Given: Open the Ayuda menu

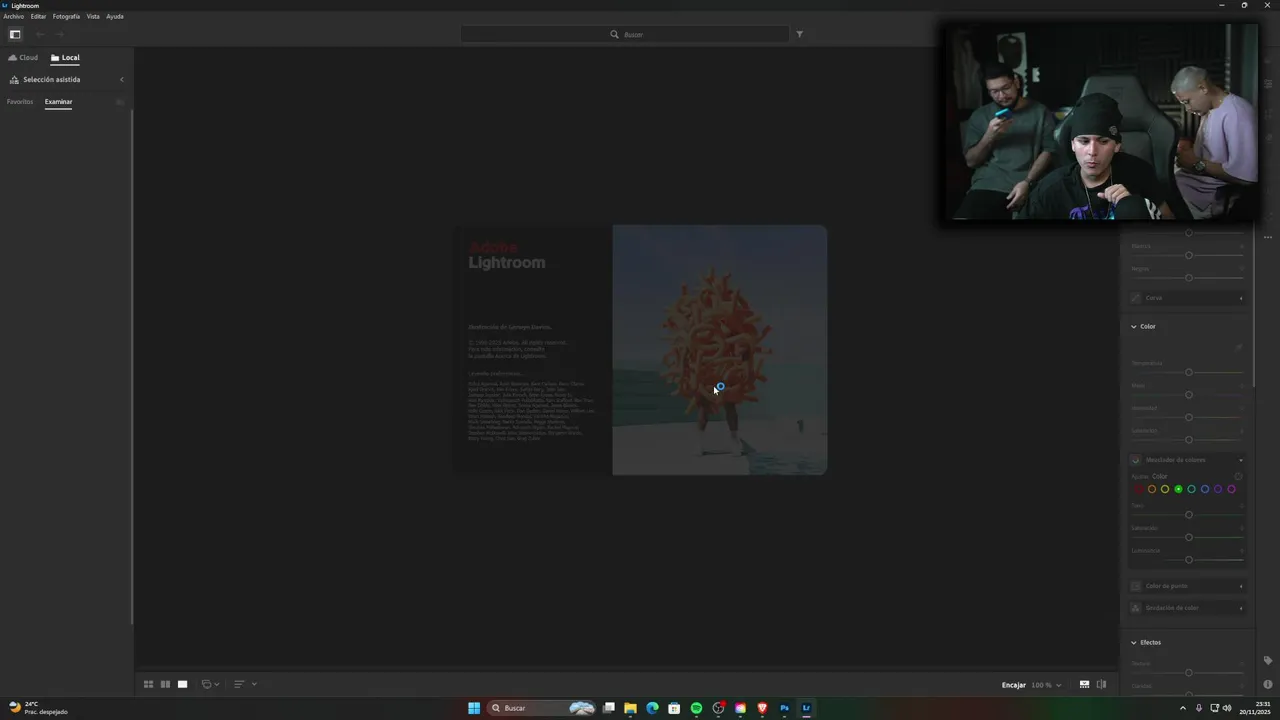Looking at the screenshot, I should tap(115, 16).
